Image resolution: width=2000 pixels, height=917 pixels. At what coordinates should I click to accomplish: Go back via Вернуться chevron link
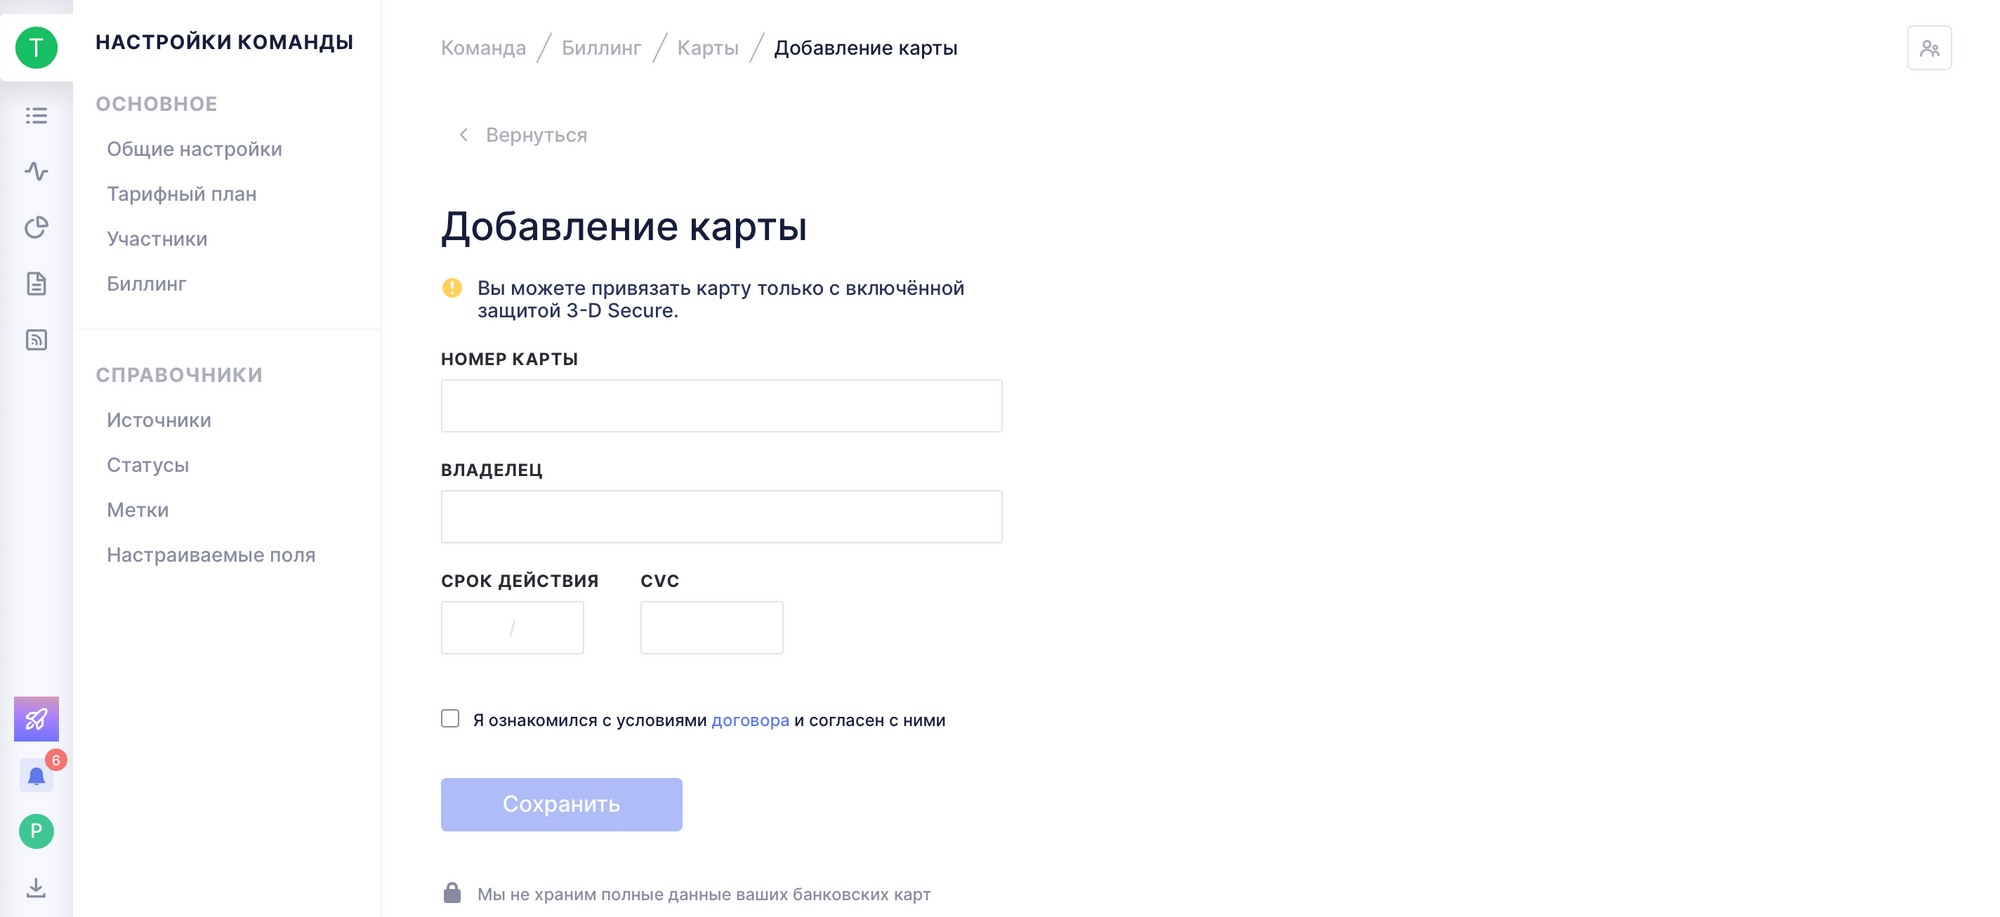point(522,135)
